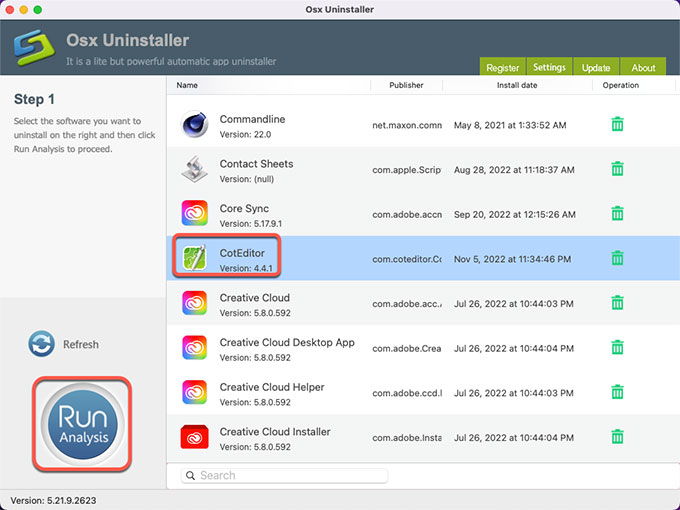Select the Core Sync name text
This screenshot has width=680, height=510.
click(244, 209)
